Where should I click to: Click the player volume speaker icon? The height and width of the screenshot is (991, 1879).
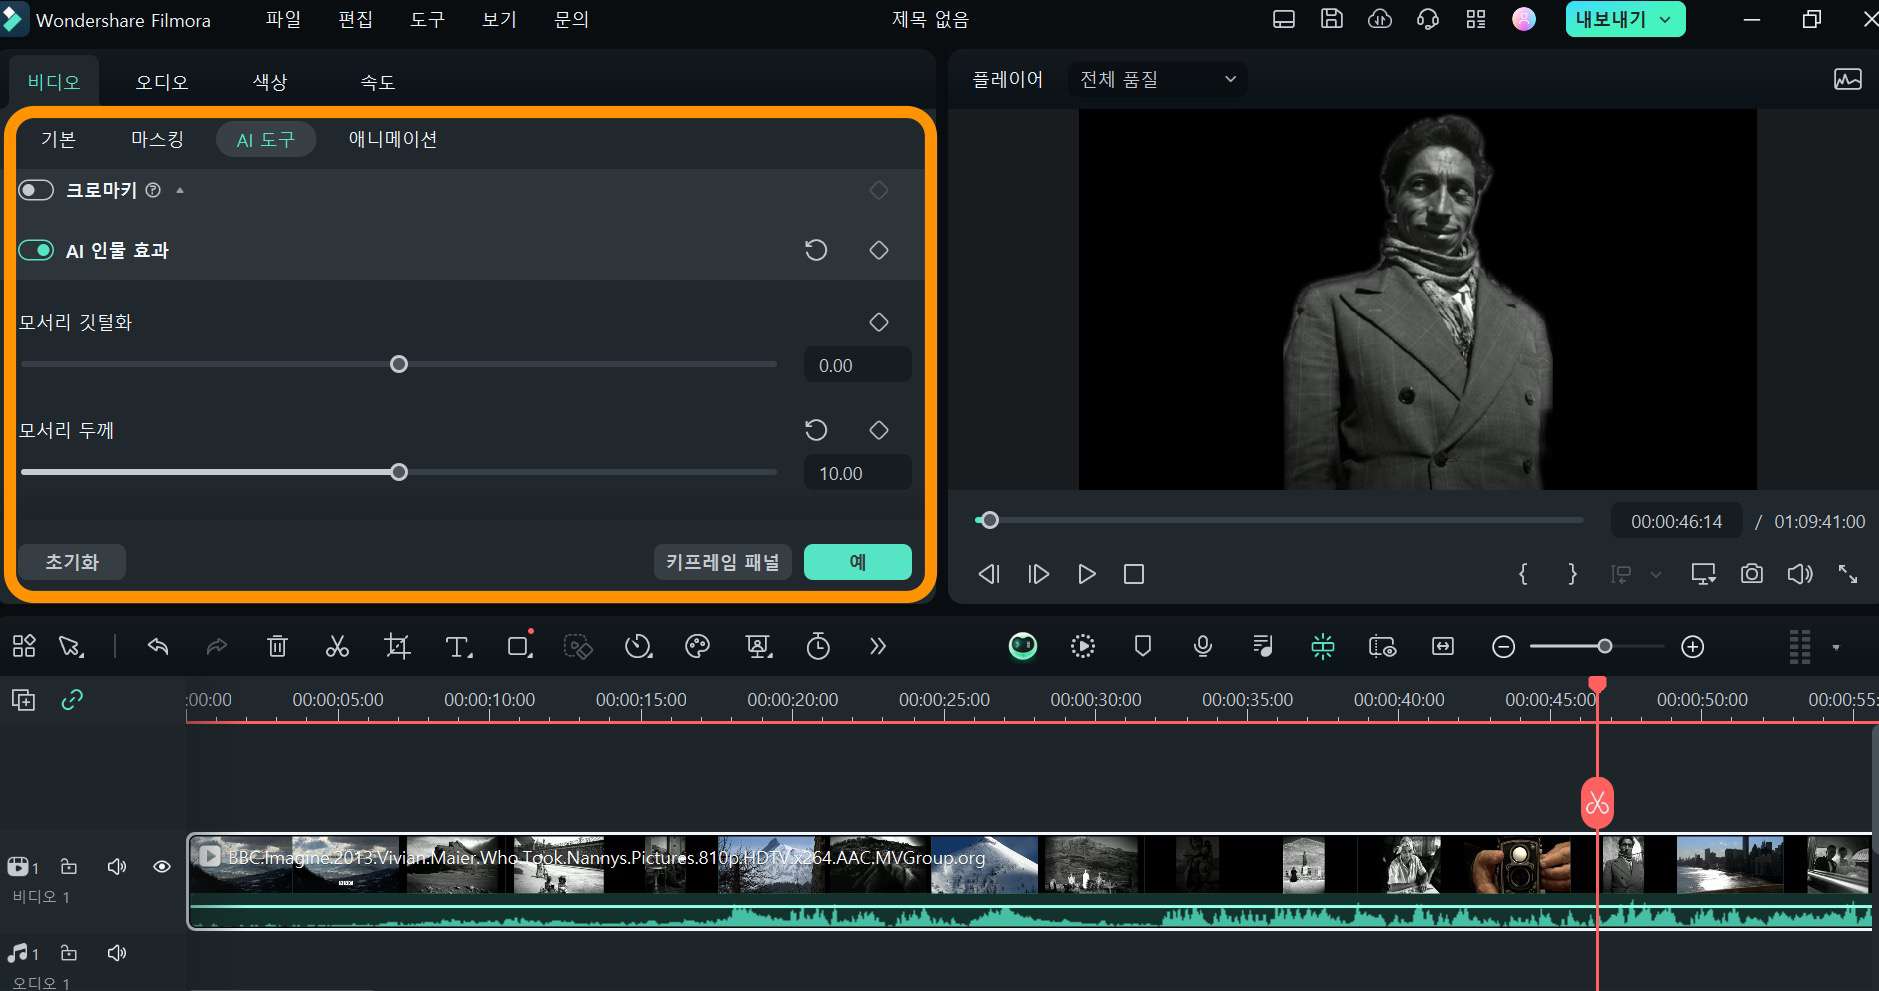(1800, 574)
